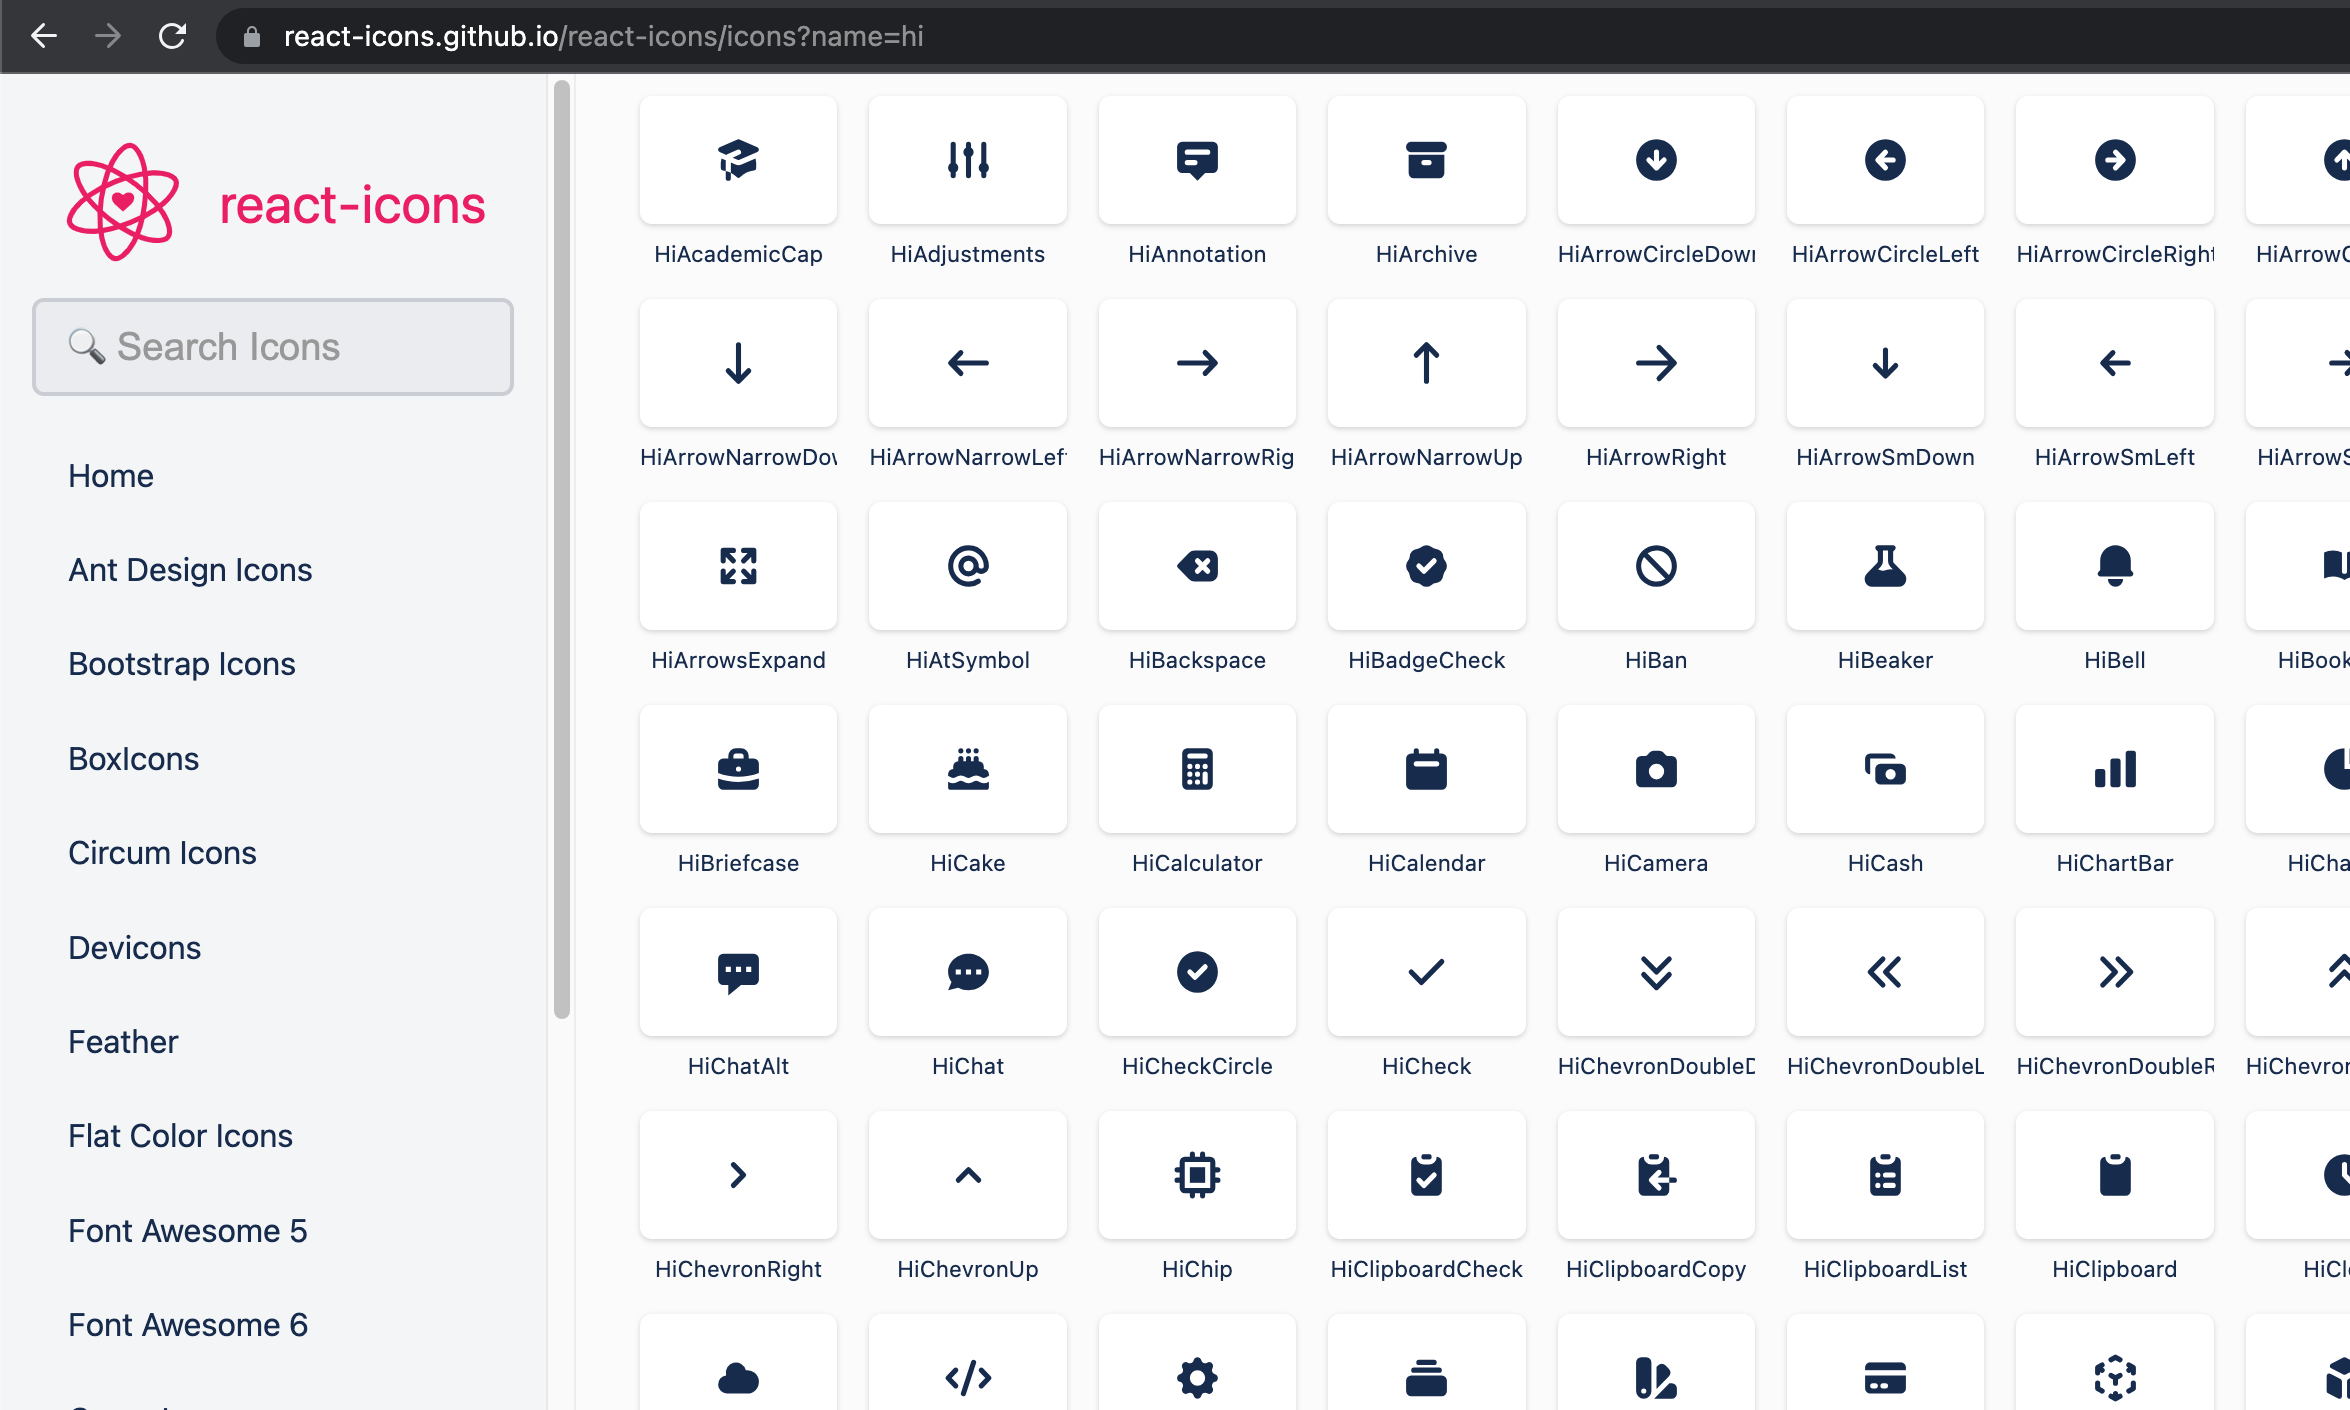Image resolution: width=2350 pixels, height=1410 pixels.
Task: Navigate to Circum Icons
Action: (162, 853)
